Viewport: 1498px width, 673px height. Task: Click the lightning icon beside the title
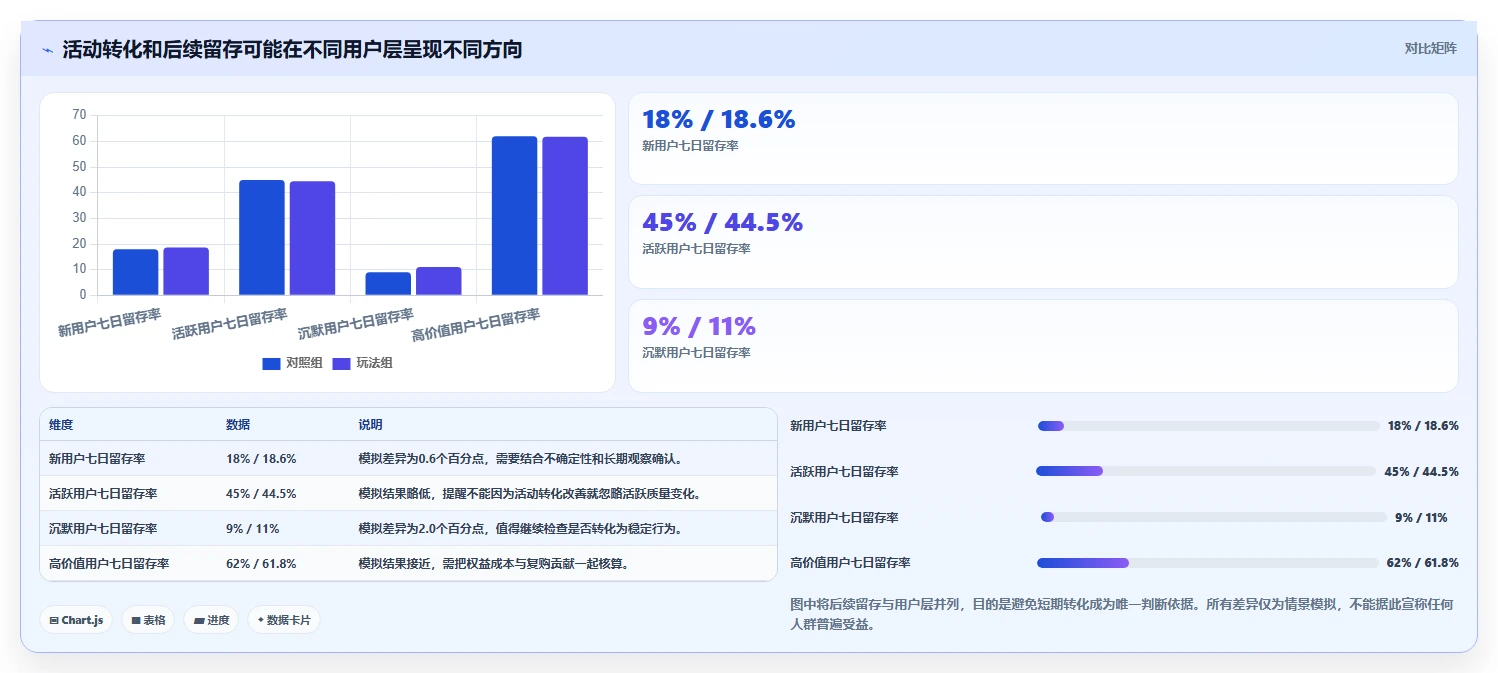pos(48,50)
